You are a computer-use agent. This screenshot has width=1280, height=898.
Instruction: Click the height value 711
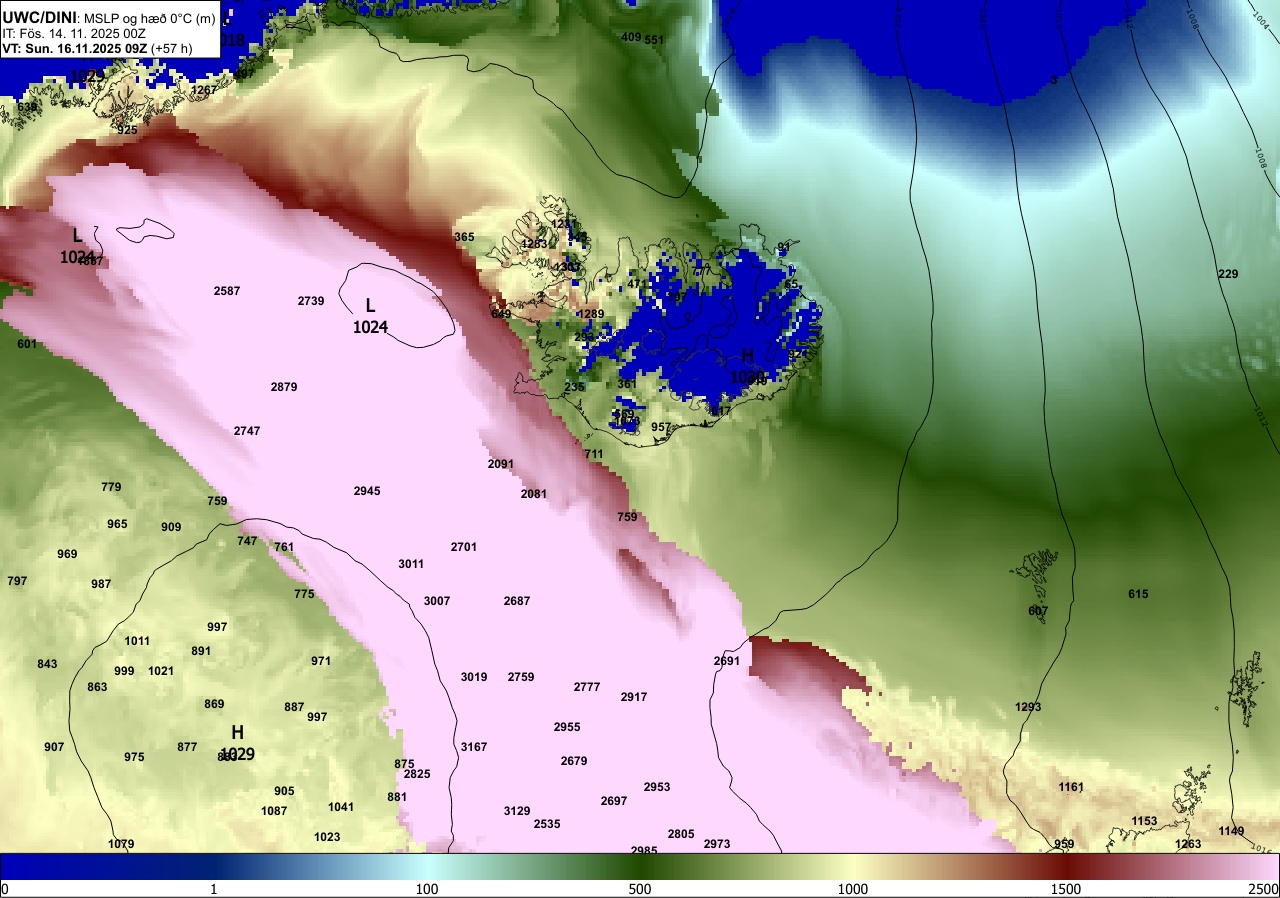click(x=594, y=454)
